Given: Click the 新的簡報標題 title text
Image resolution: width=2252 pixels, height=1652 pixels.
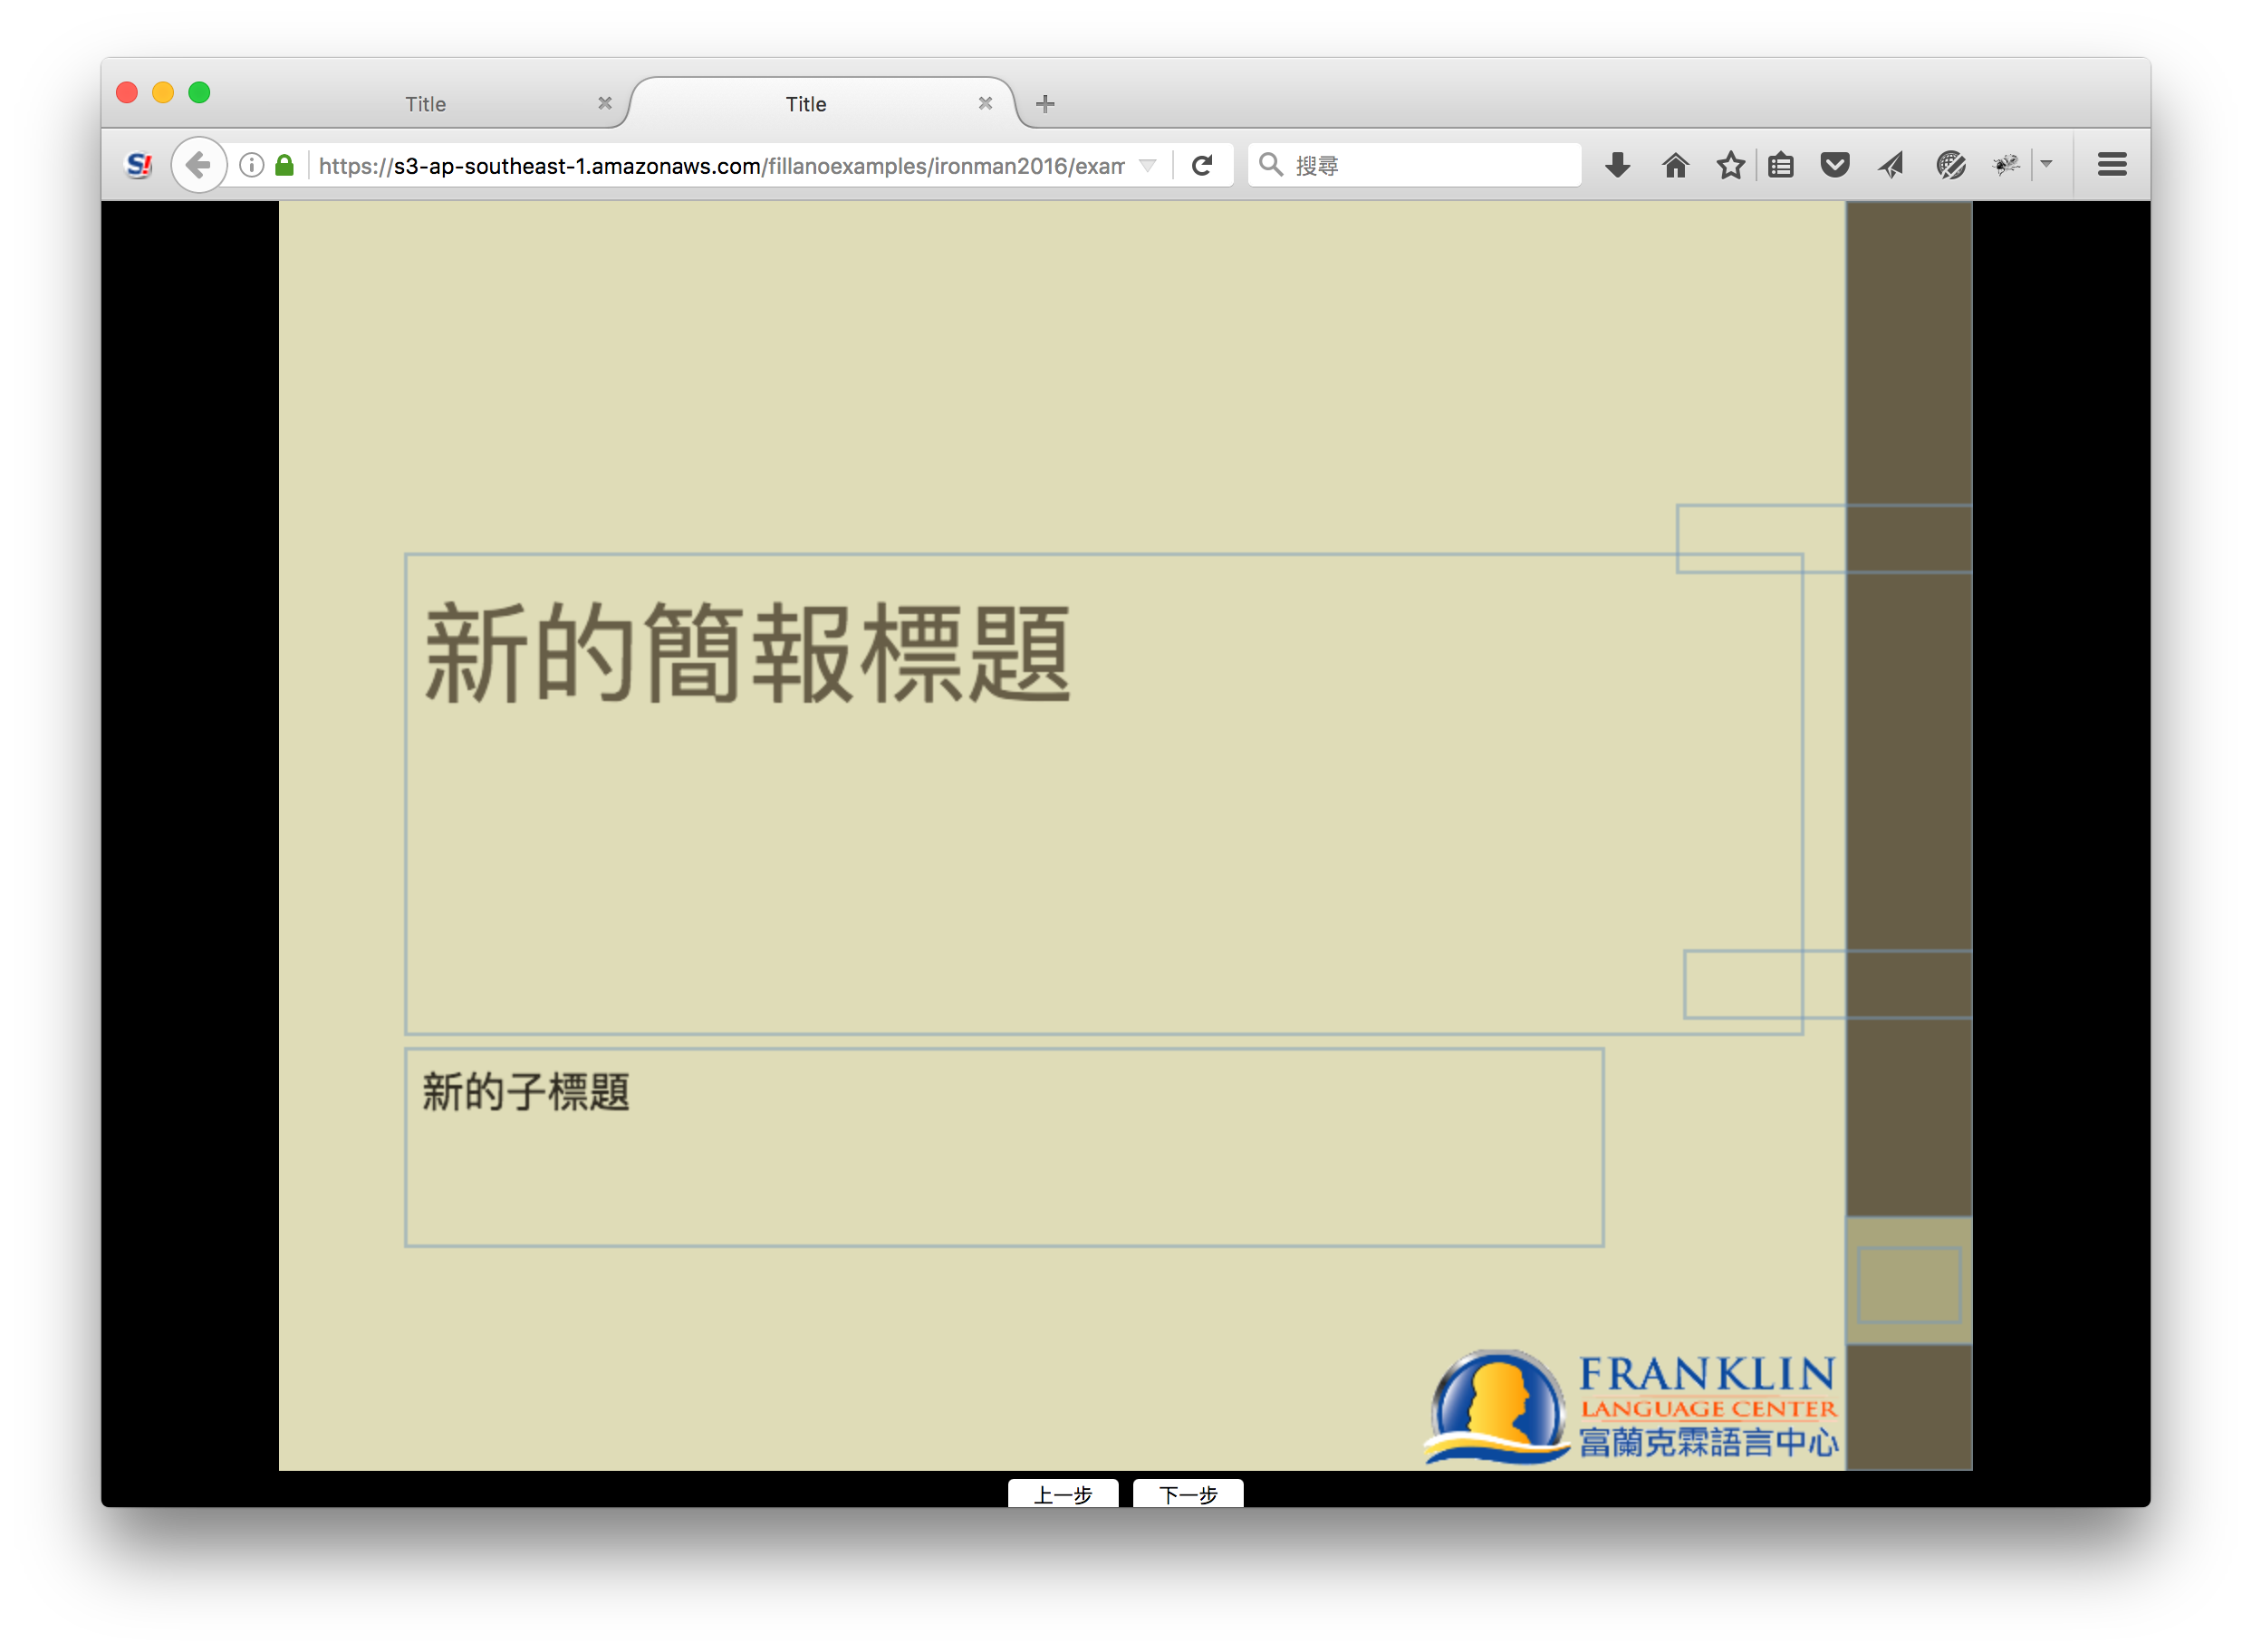Looking at the screenshot, I should (x=748, y=654).
